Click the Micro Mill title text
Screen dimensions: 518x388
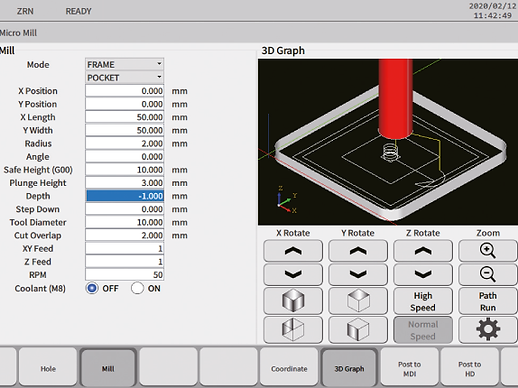pyautogui.click(x=18, y=33)
